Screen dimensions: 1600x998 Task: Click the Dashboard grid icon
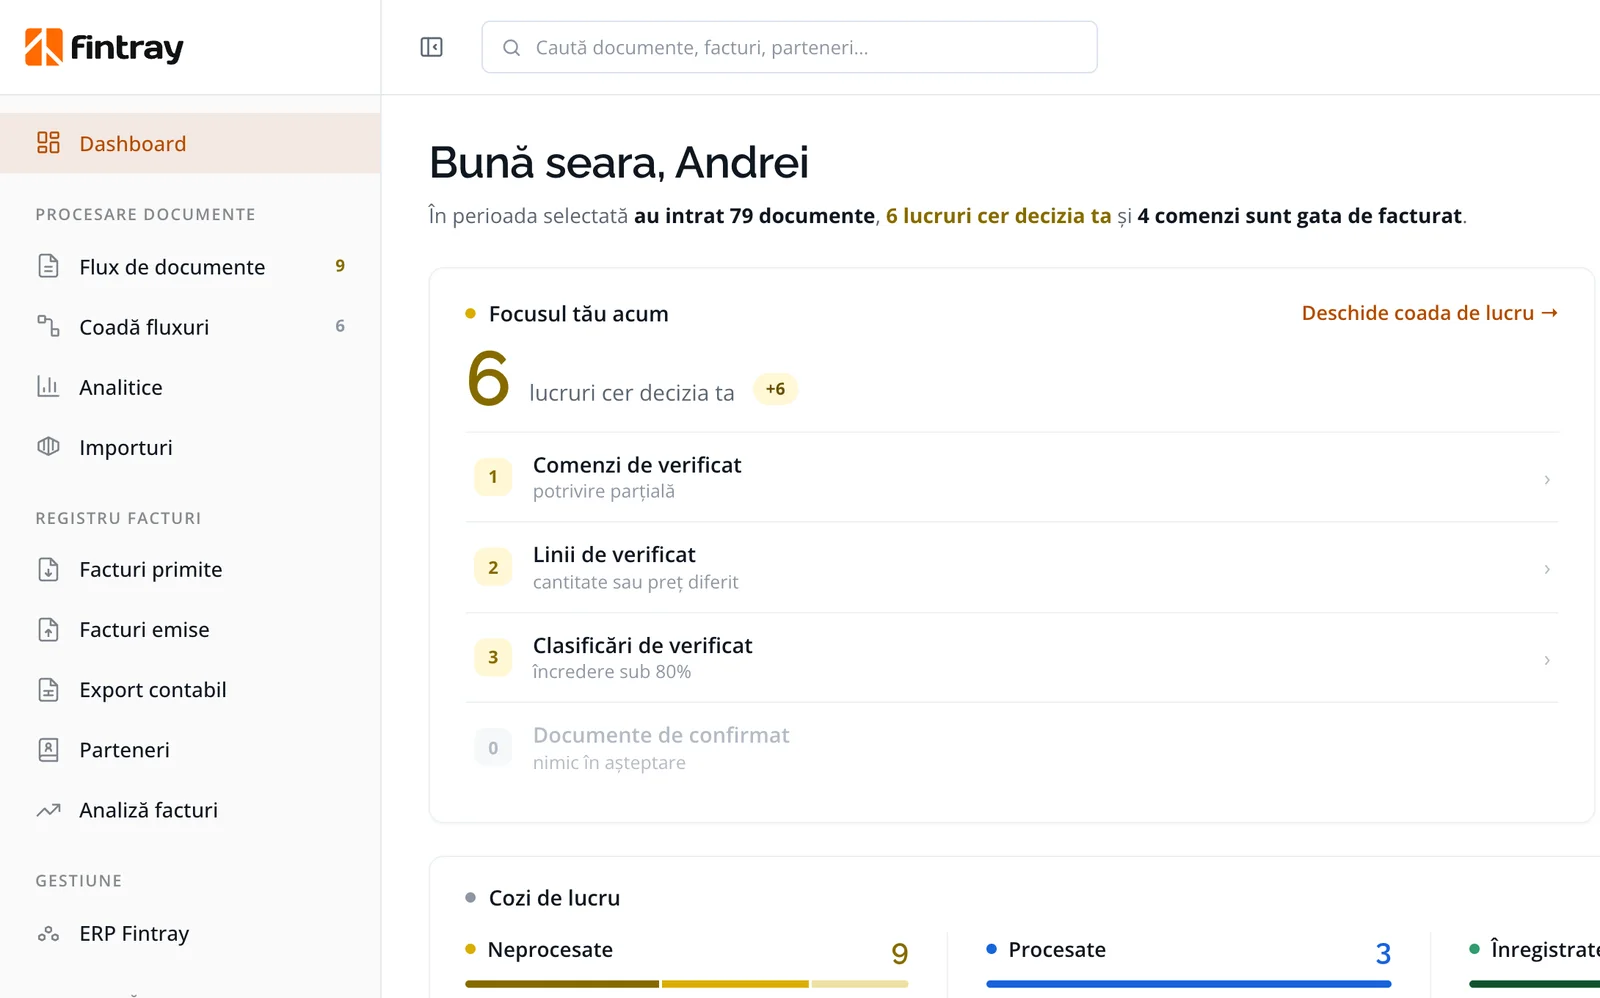coord(48,143)
